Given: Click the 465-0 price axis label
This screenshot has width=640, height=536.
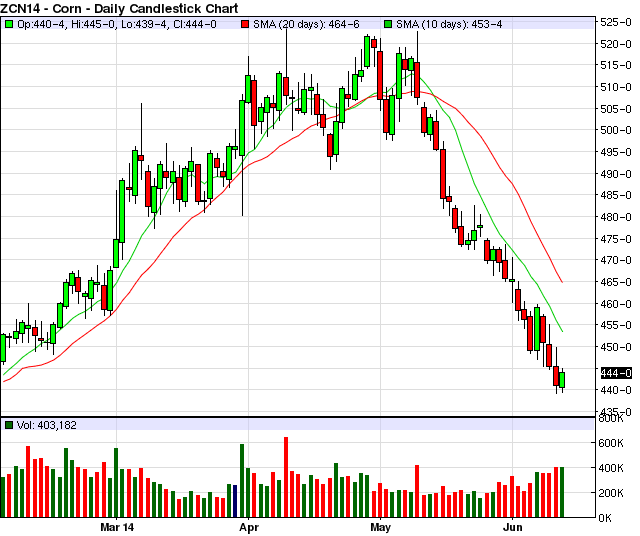Looking at the screenshot, I should pos(616,282).
